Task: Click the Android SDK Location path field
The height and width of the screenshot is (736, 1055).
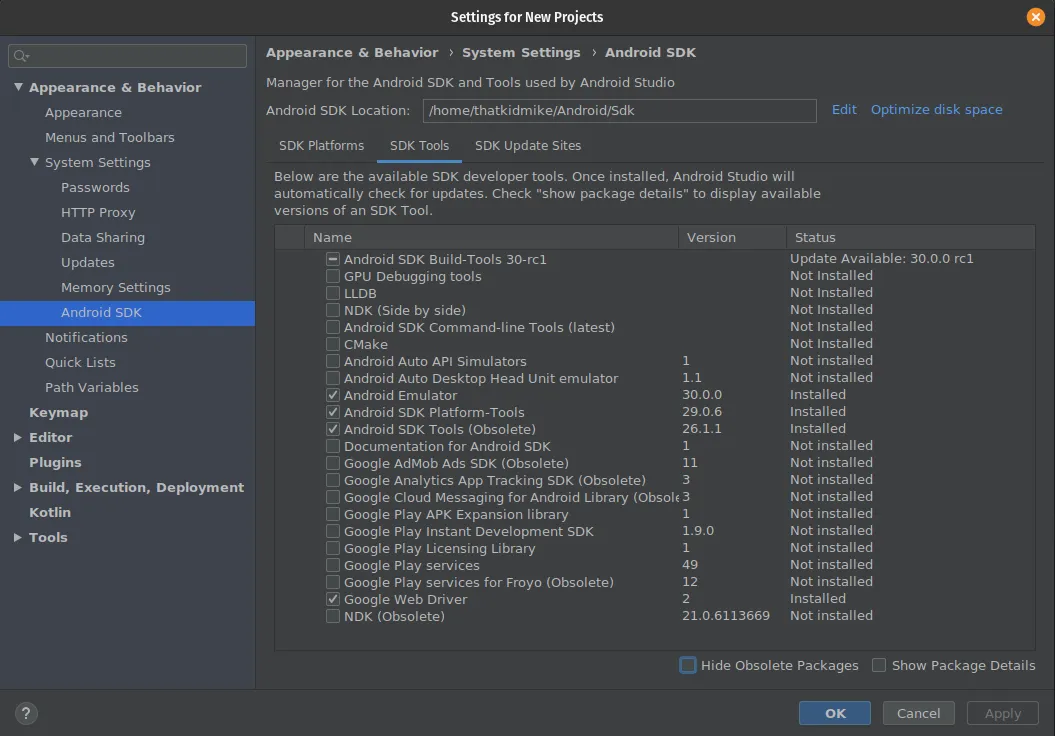Action: (619, 110)
